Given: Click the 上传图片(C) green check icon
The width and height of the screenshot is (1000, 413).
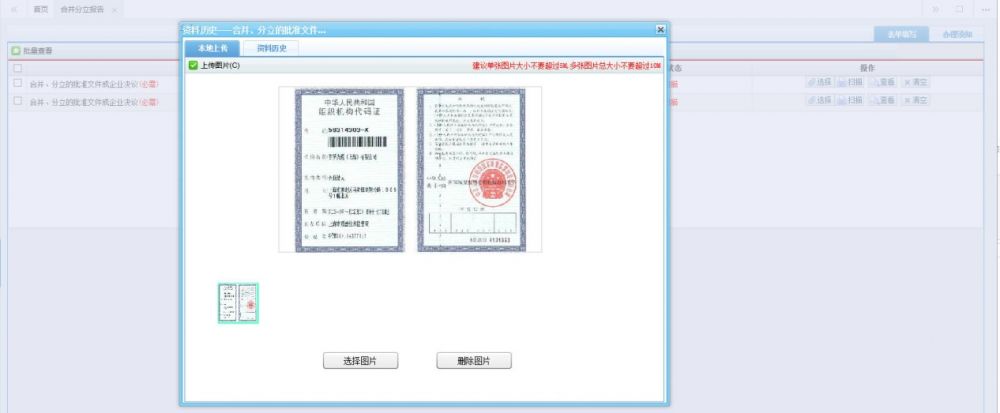Looking at the screenshot, I should click(193, 66).
